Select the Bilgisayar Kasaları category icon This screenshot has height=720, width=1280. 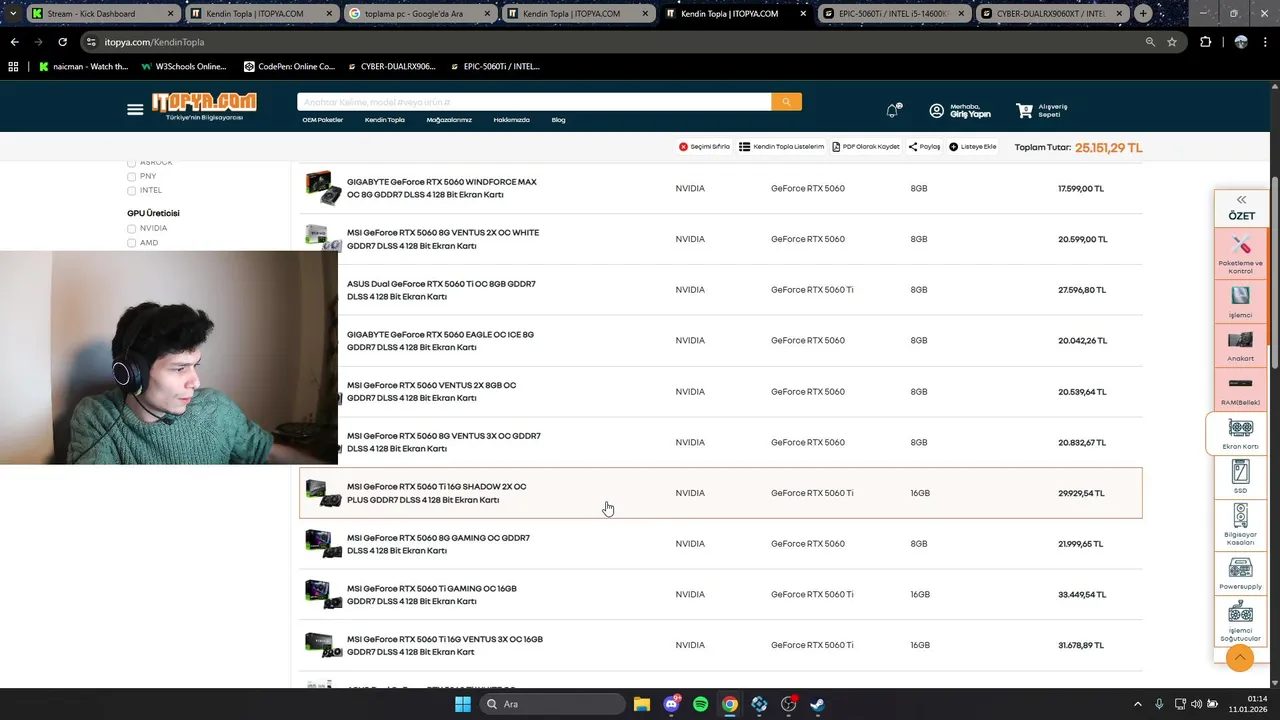[x=1241, y=524]
